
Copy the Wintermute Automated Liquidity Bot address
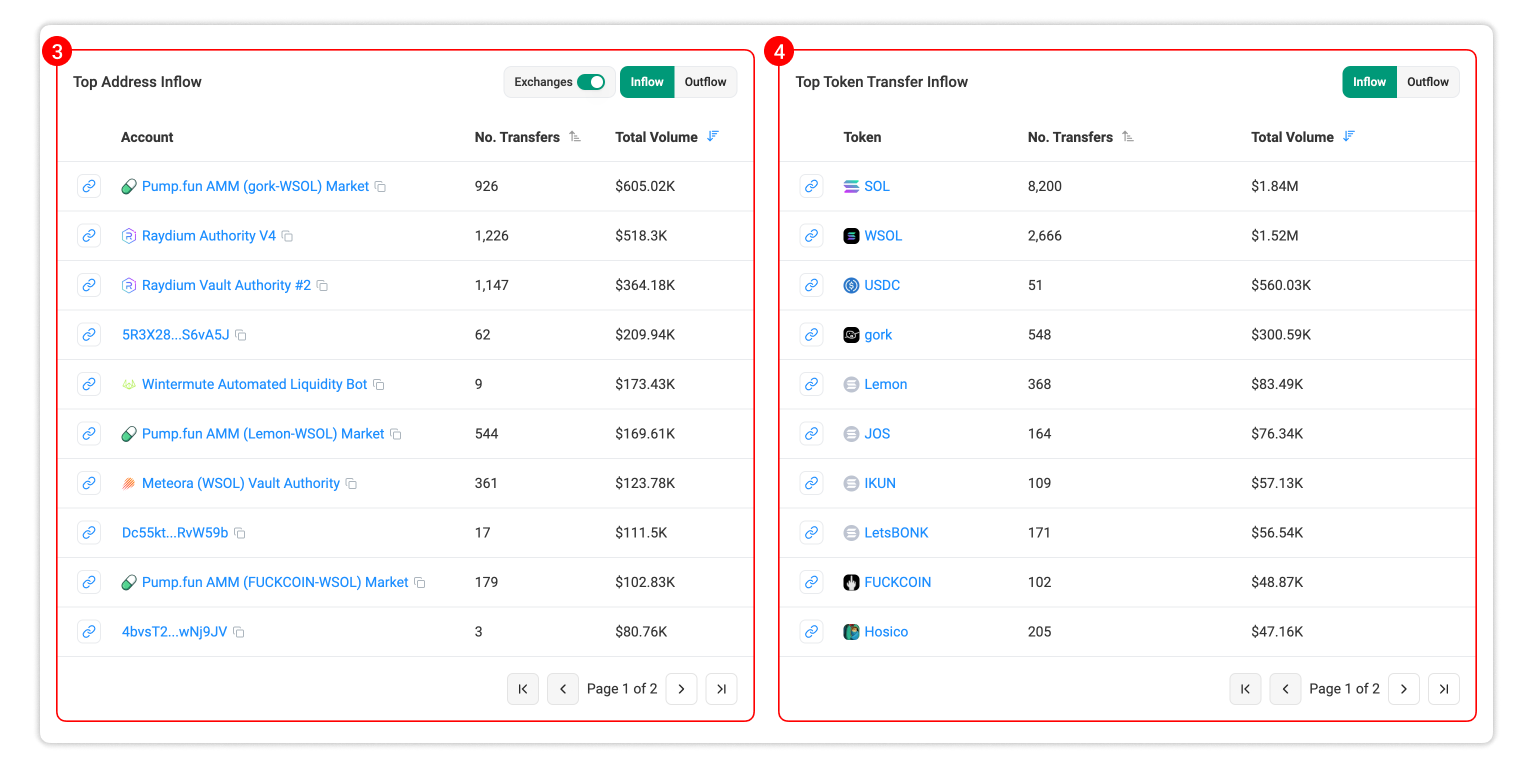[x=376, y=384]
